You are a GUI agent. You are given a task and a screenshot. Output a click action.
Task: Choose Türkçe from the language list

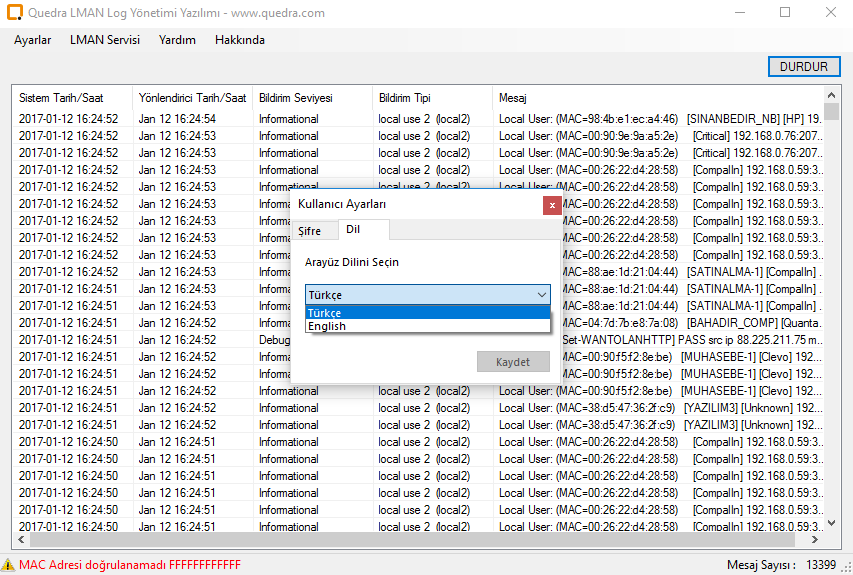click(x=325, y=313)
